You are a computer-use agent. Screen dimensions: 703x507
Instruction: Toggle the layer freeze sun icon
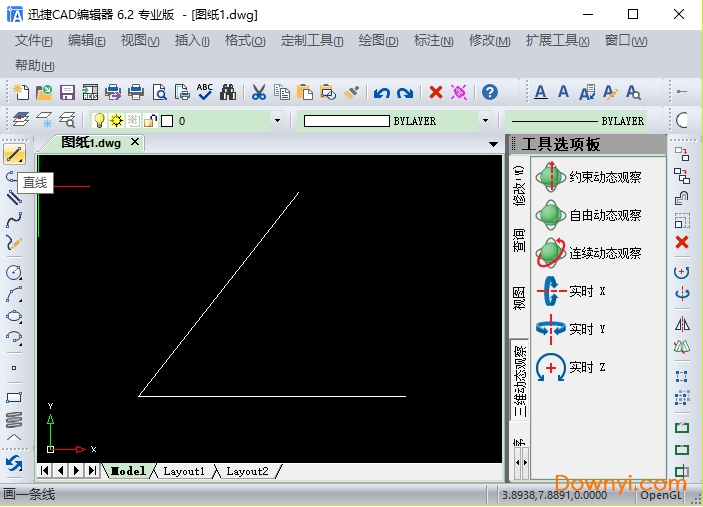116,121
